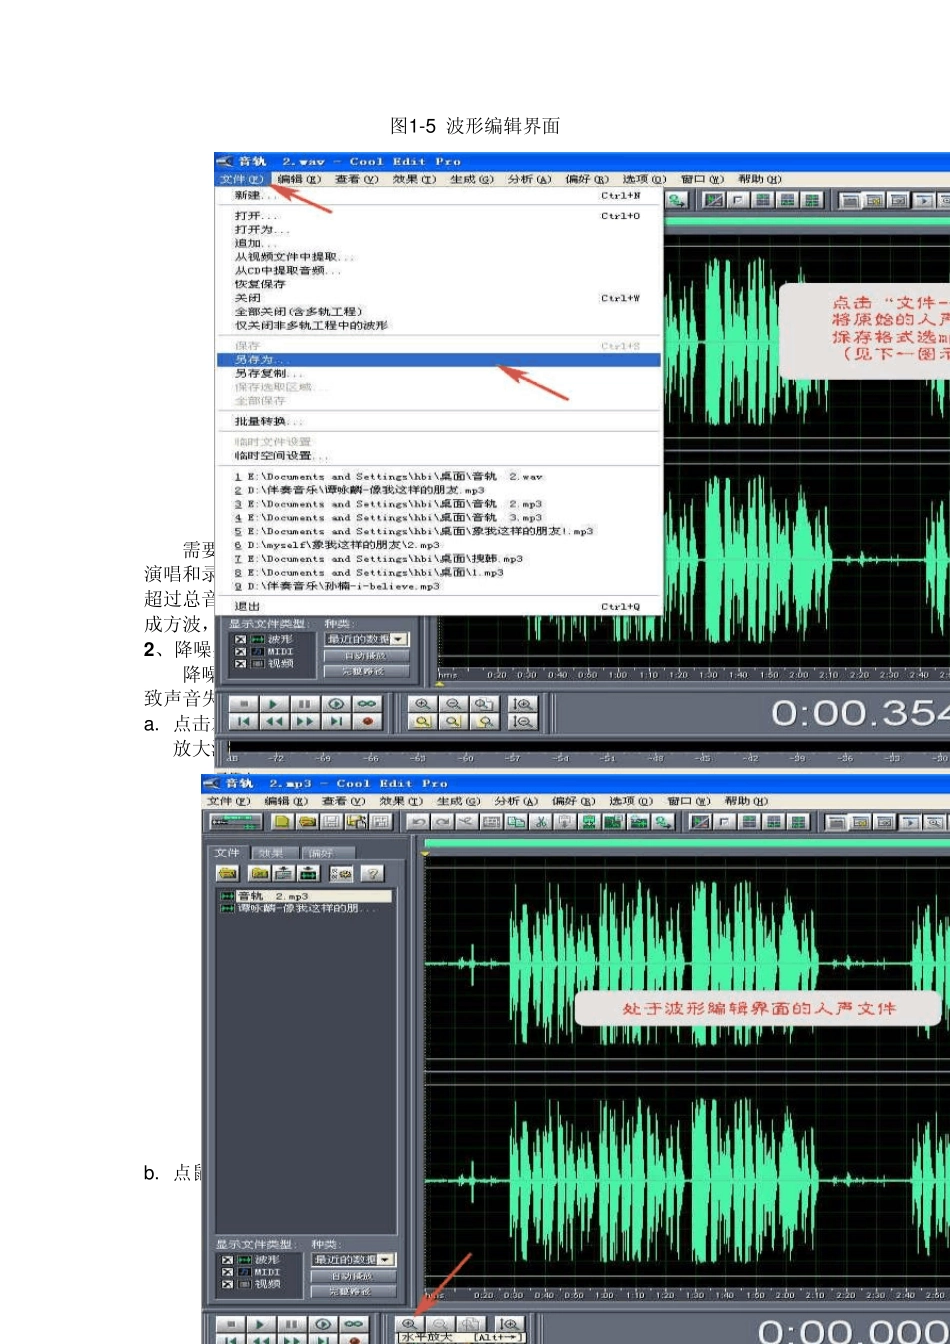Image resolution: width=950 pixels, height=1344 pixels.
Task: Click Zoom Out Full icon in 2.wav window
Action: click(485, 703)
